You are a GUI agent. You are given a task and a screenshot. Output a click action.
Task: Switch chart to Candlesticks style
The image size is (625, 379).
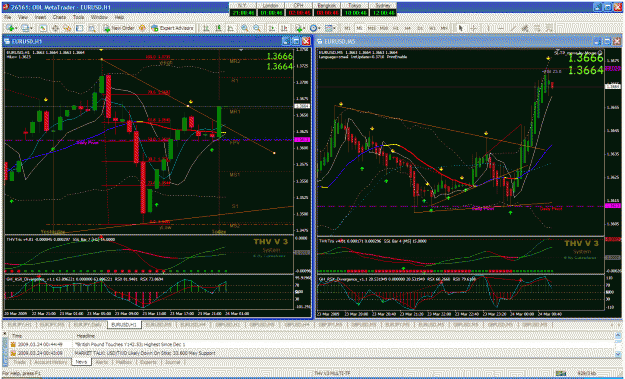tap(218, 28)
